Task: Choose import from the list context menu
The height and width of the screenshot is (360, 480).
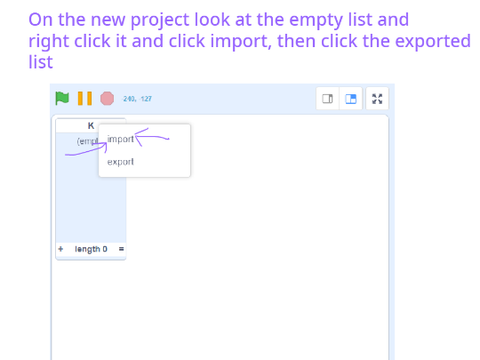Action: tap(120, 139)
